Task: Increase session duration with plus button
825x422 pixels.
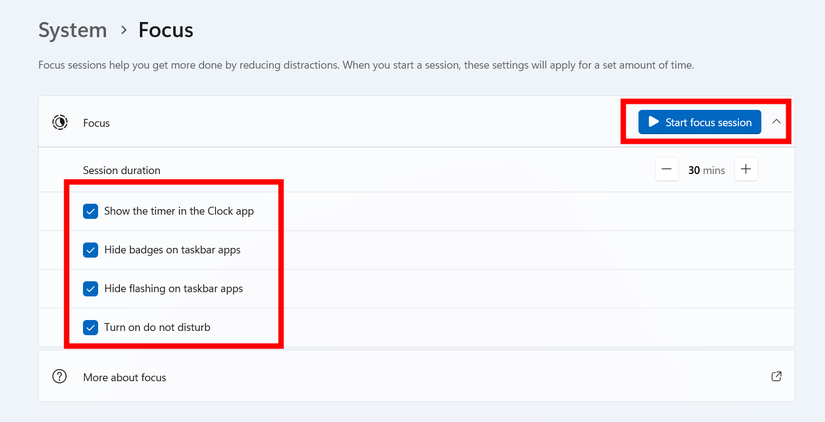Action: [746, 169]
